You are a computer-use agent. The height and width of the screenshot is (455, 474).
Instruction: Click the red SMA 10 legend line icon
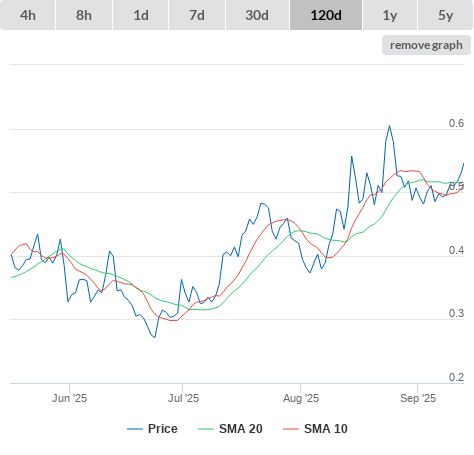[x=291, y=429]
